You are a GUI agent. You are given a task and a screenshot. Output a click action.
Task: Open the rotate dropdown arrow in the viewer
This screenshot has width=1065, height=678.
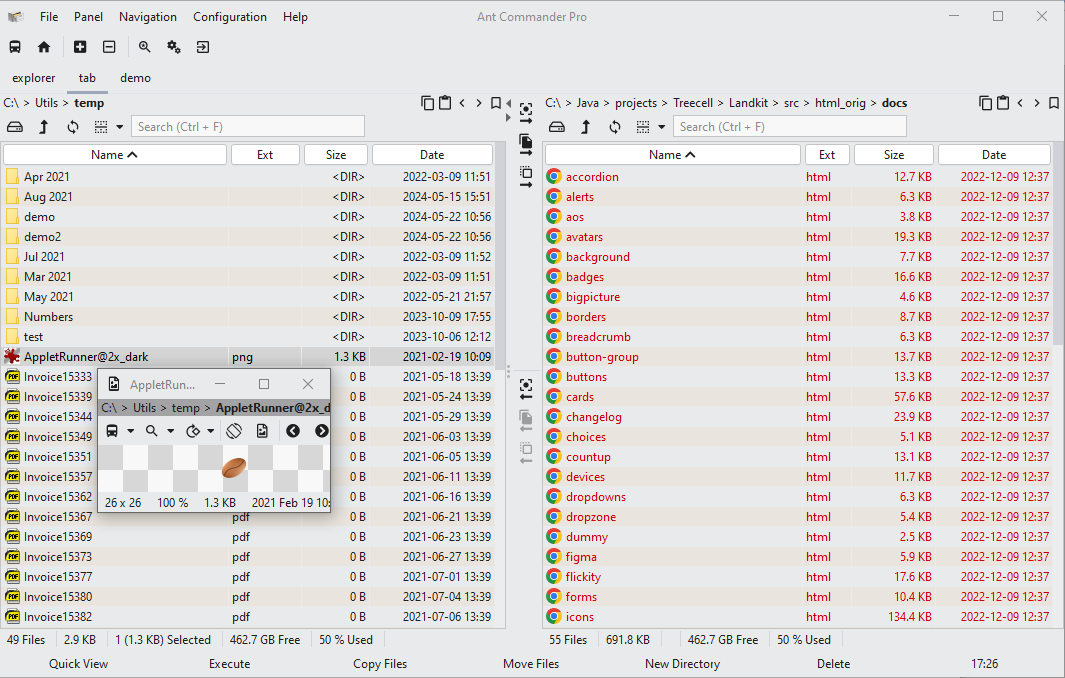211,431
